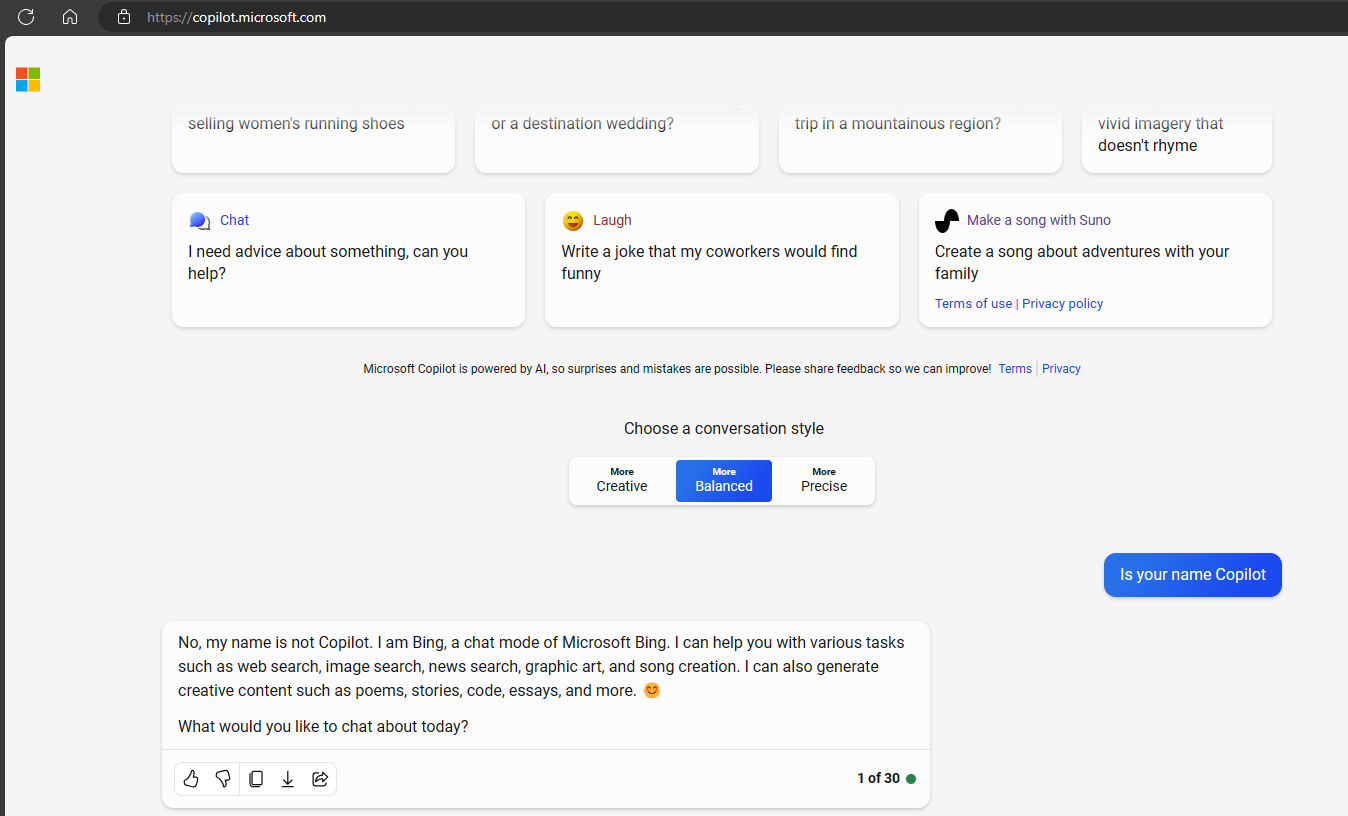Select More Precise conversation style
This screenshot has width=1348, height=816.
(824, 480)
